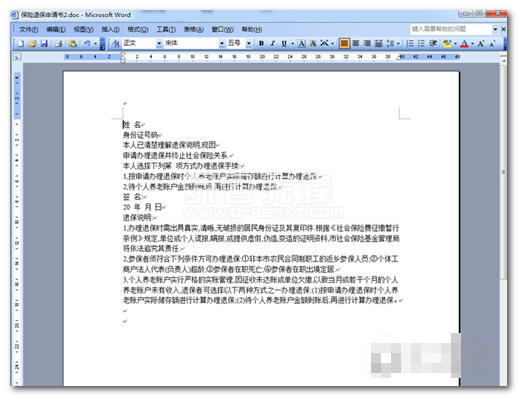Grow font size with the large A icon
Viewport: 518px width, 397px height.
coord(481,43)
